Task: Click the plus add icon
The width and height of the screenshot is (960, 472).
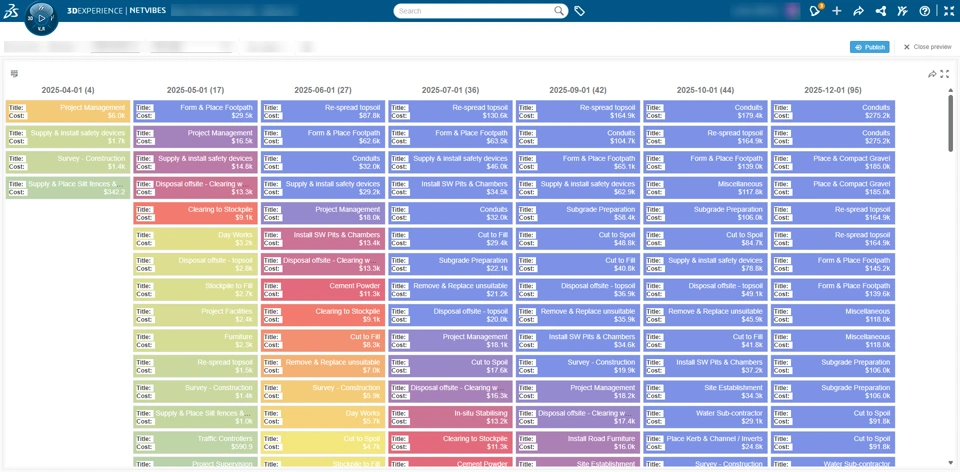Action: coord(837,11)
